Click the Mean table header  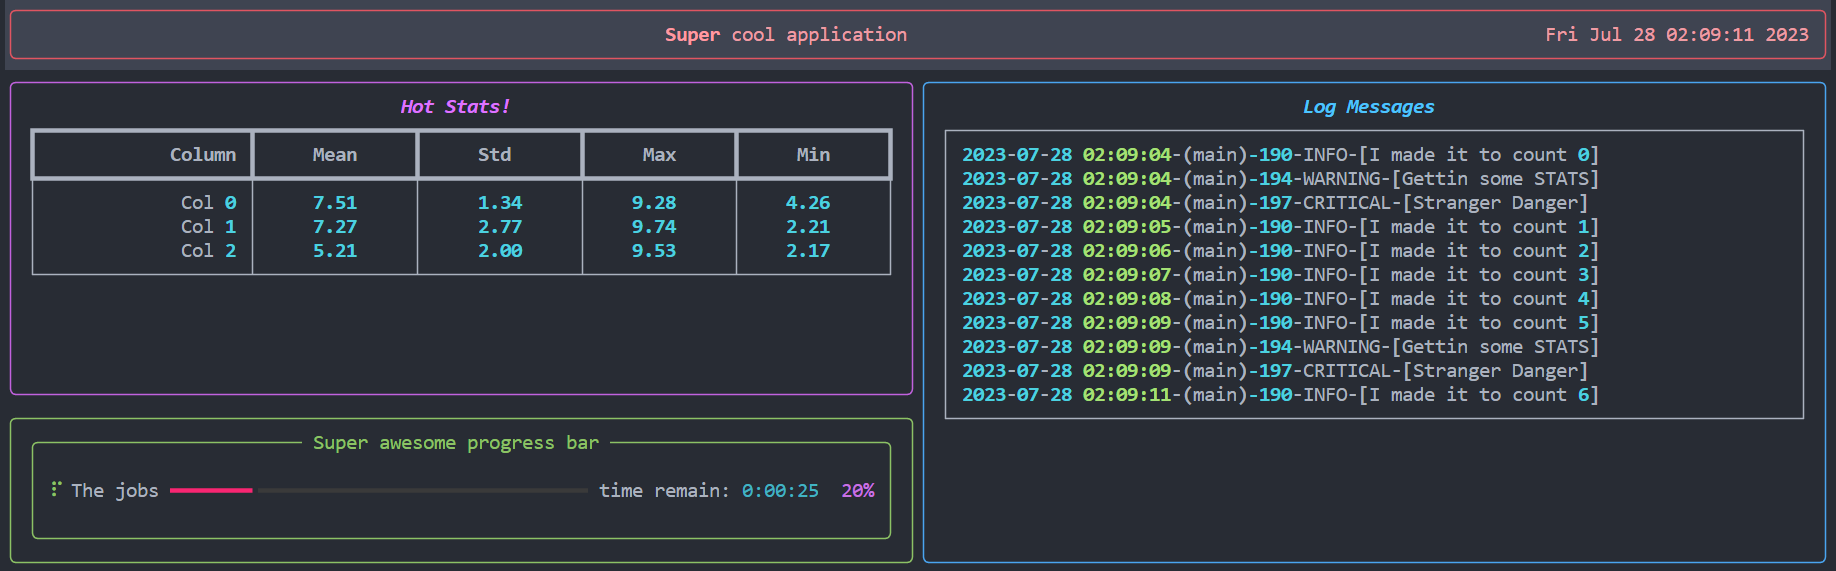click(335, 155)
